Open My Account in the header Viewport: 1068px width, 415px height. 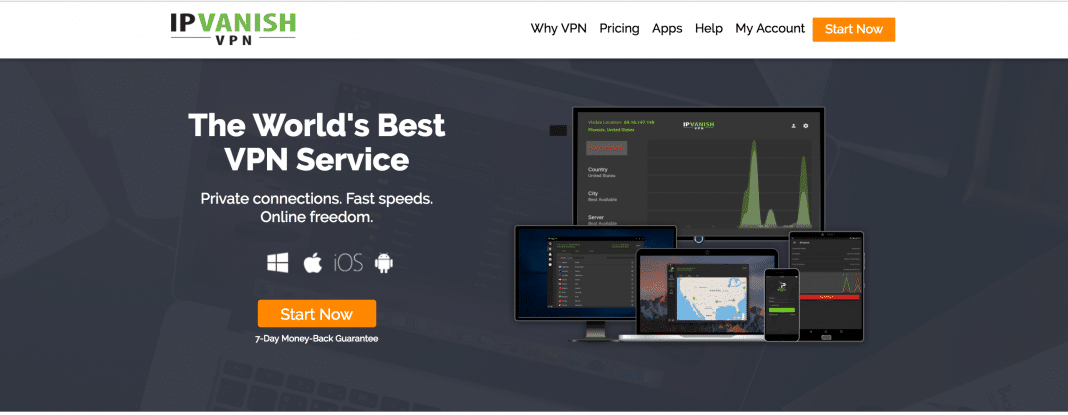click(x=770, y=29)
